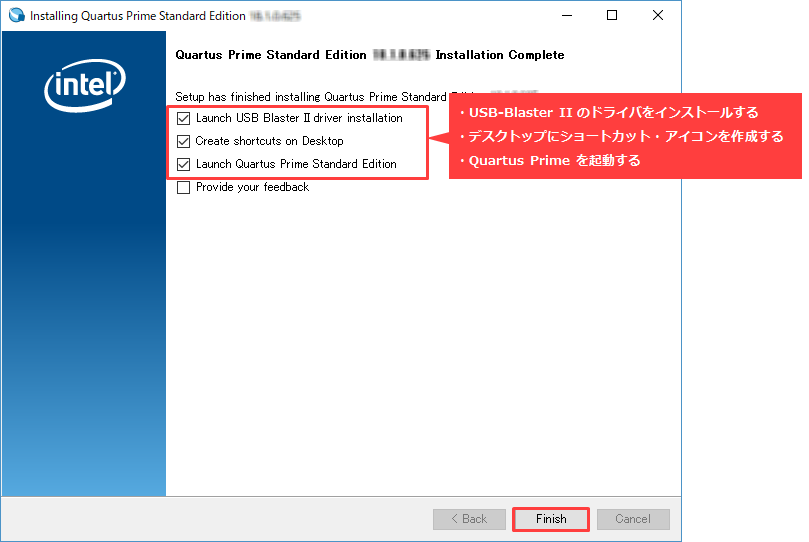Click the Intel logo in sidebar
809x542 pixels.
click(x=85, y=85)
